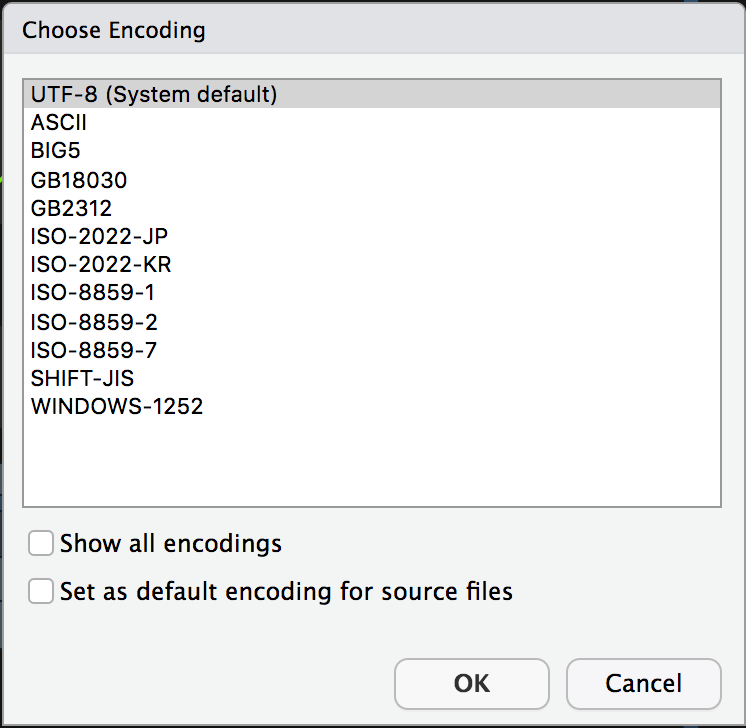Click the "Show all encodings" label text
The image size is (746, 728).
pyautogui.click(x=171, y=544)
